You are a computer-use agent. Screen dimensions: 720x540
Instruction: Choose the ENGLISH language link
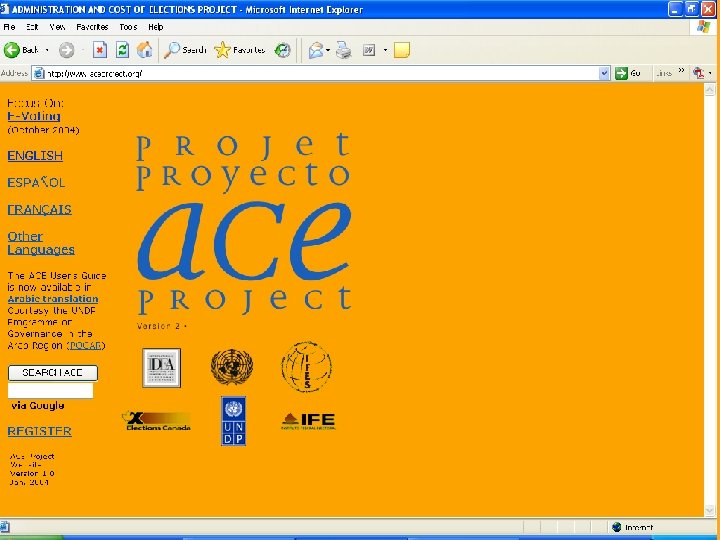35,156
